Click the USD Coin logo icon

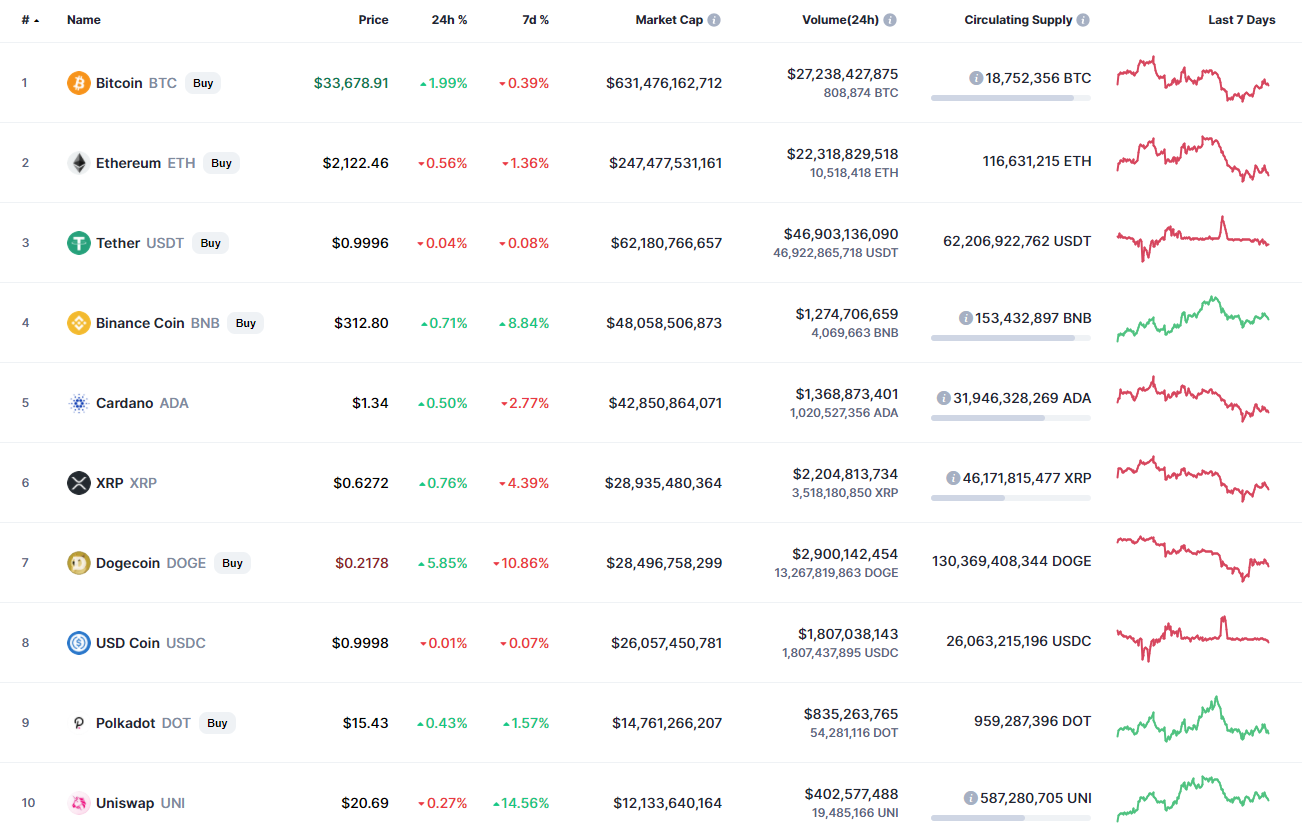click(x=79, y=643)
